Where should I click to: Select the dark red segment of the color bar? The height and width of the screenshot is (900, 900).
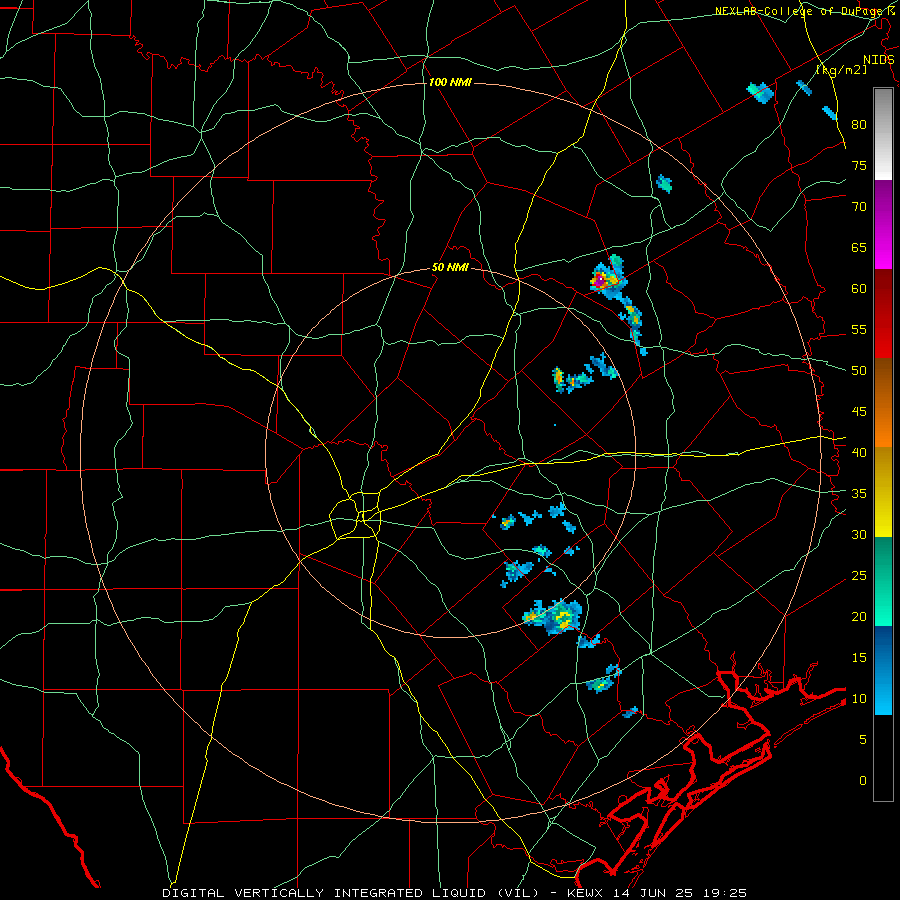click(883, 313)
